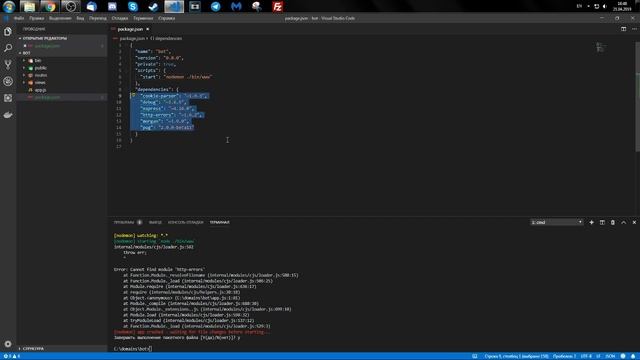Click the Windows Start button

pyautogui.click(x=9, y=7)
